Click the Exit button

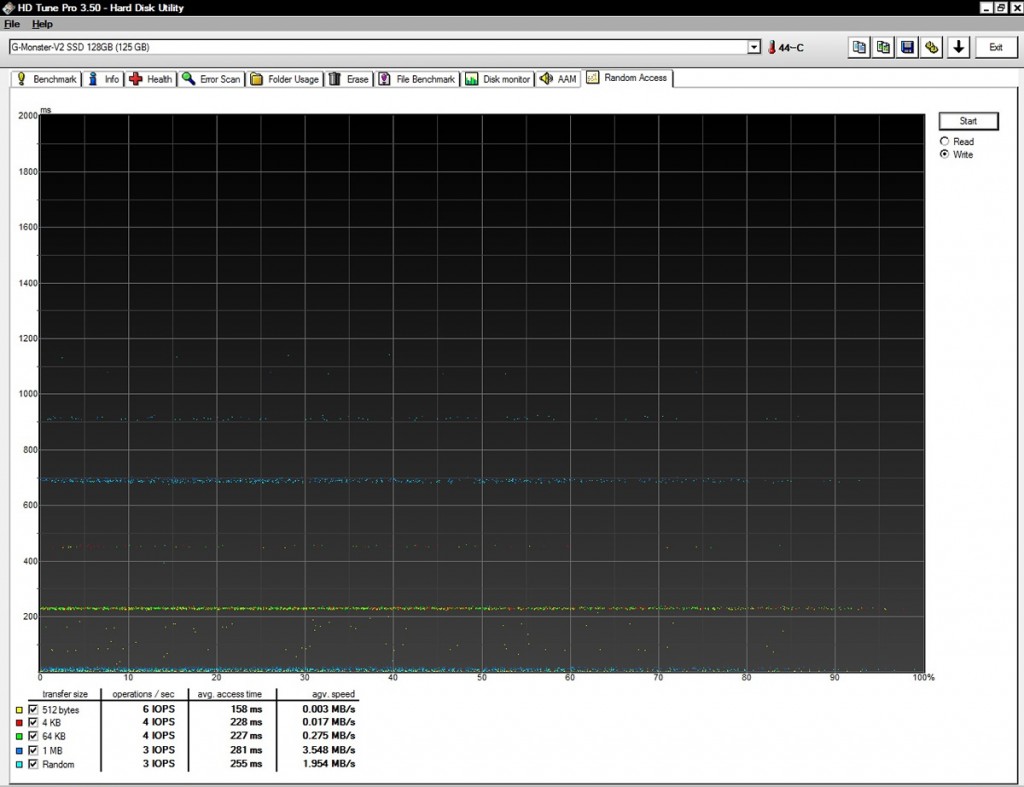coord(996,47)
